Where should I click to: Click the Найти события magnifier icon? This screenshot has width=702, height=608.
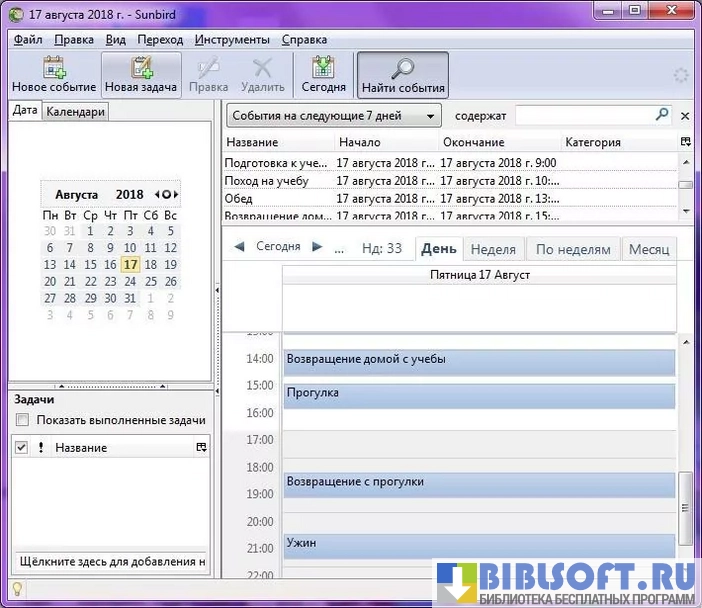pos(402,68)
